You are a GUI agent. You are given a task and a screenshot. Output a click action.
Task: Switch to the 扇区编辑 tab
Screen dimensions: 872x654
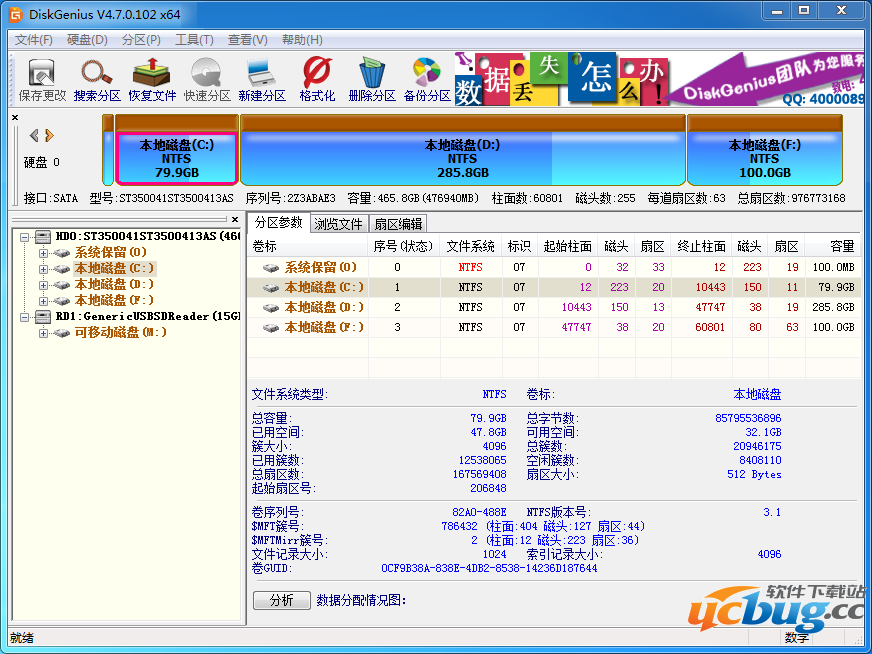(x=397, y=222)
